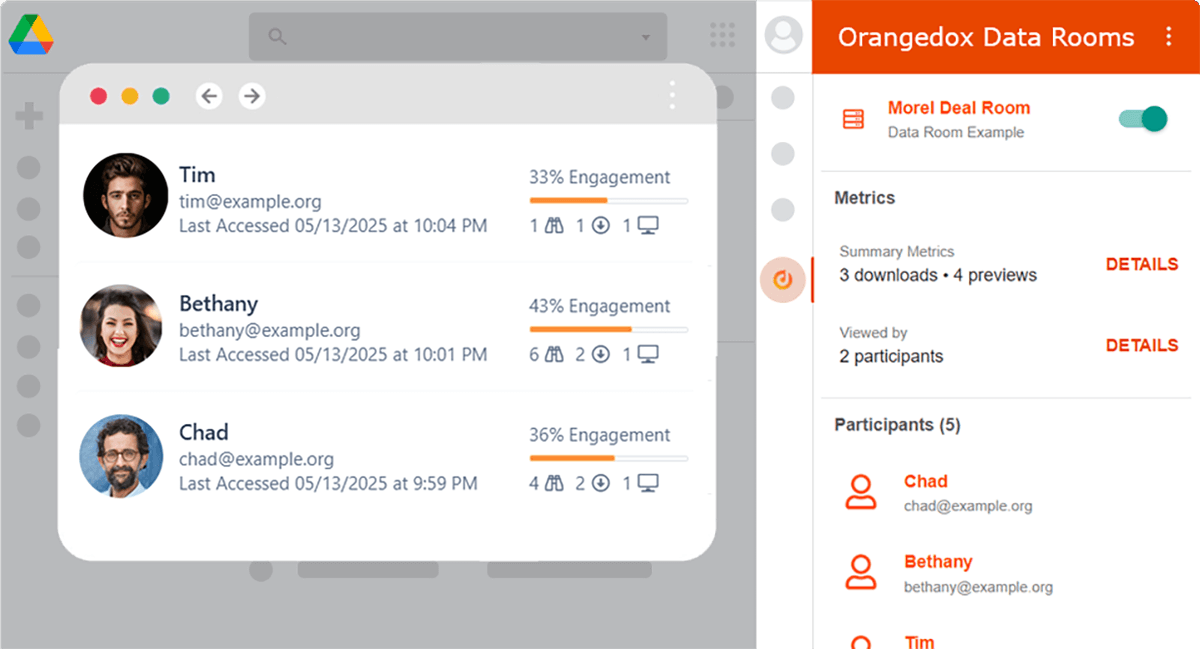The image size is (1200, 649).
Task: Click Chad's downloads arrow icon
Action: tap(601, 483)
